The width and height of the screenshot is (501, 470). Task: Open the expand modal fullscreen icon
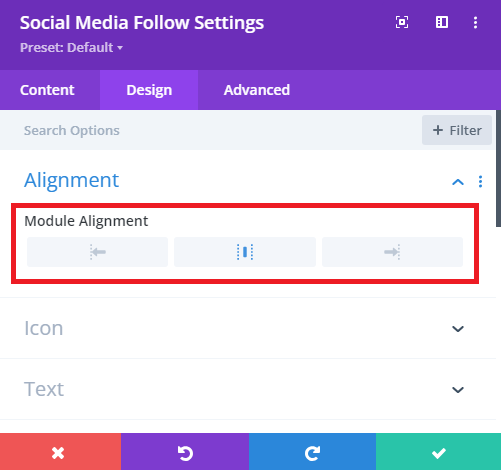402,22
